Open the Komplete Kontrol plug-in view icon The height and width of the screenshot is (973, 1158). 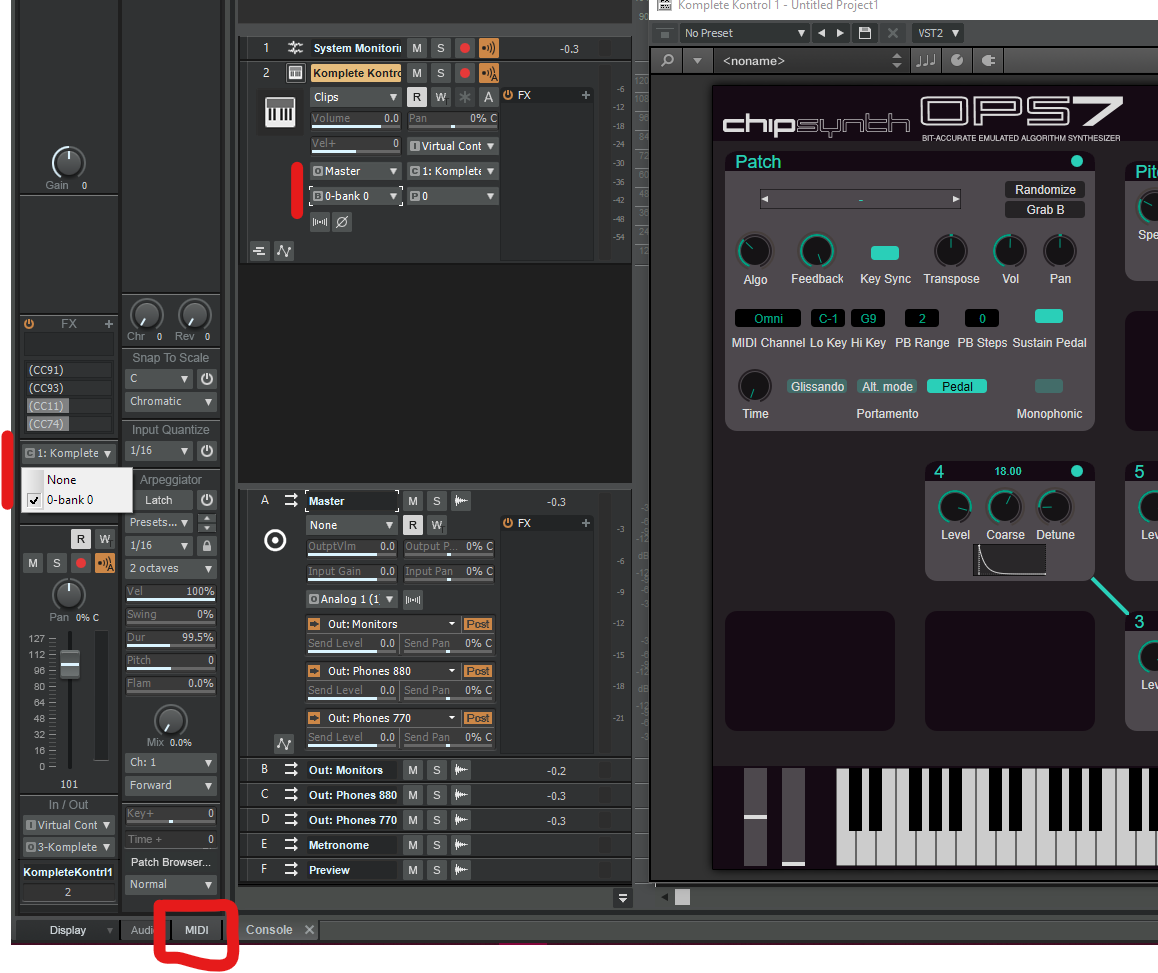989,61
